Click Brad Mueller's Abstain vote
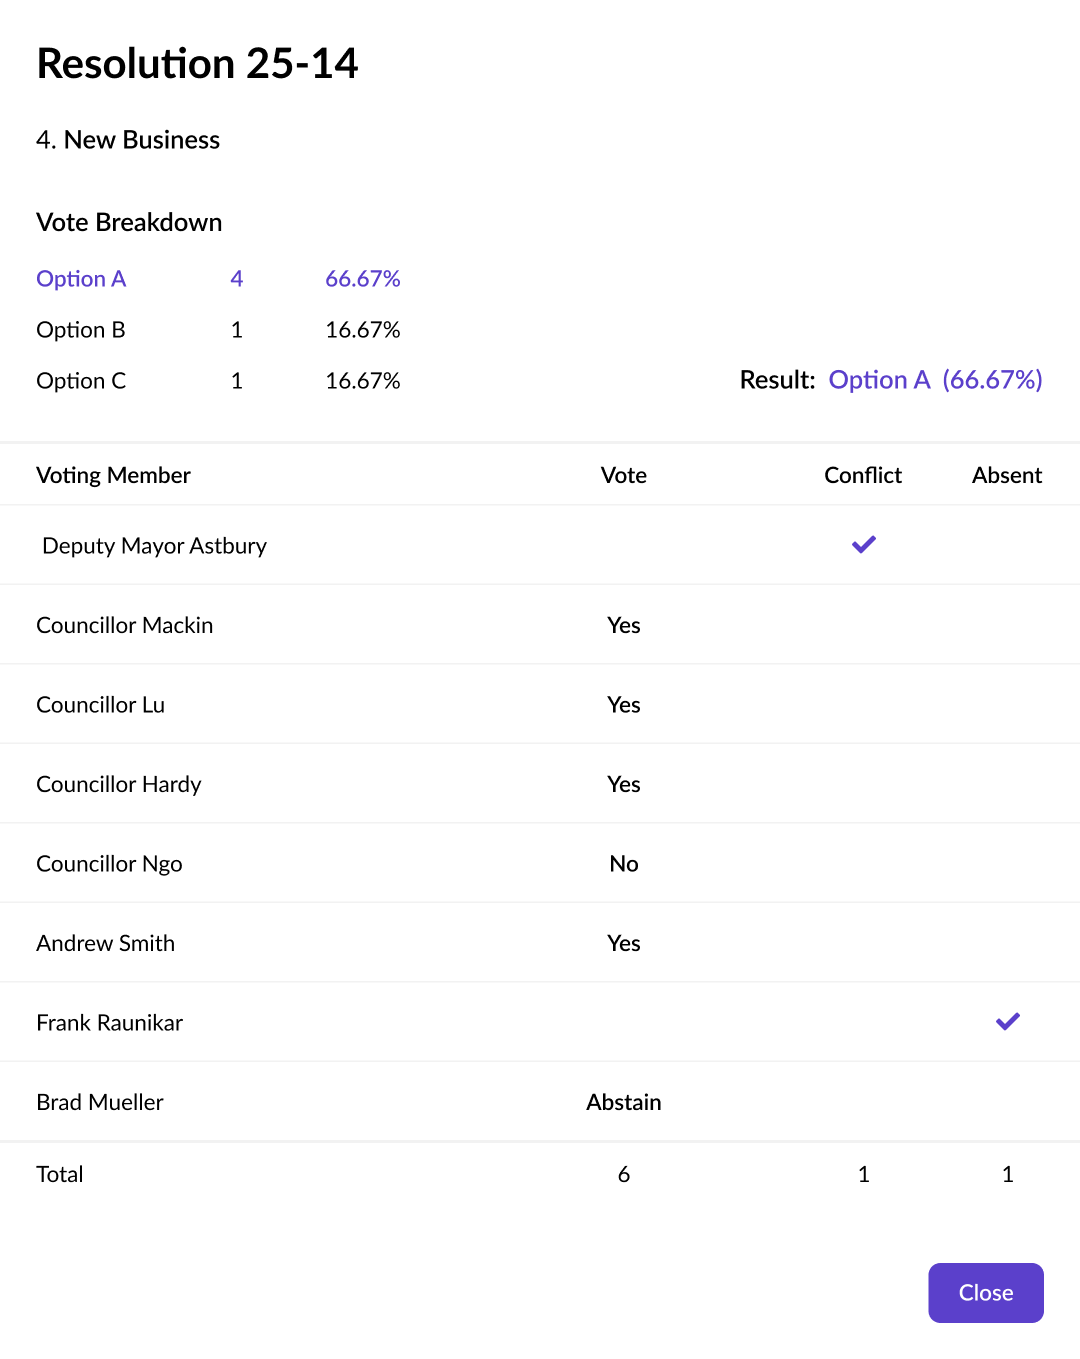This screenshot has height=1359, width=1080. click(x=624, y=1102)
